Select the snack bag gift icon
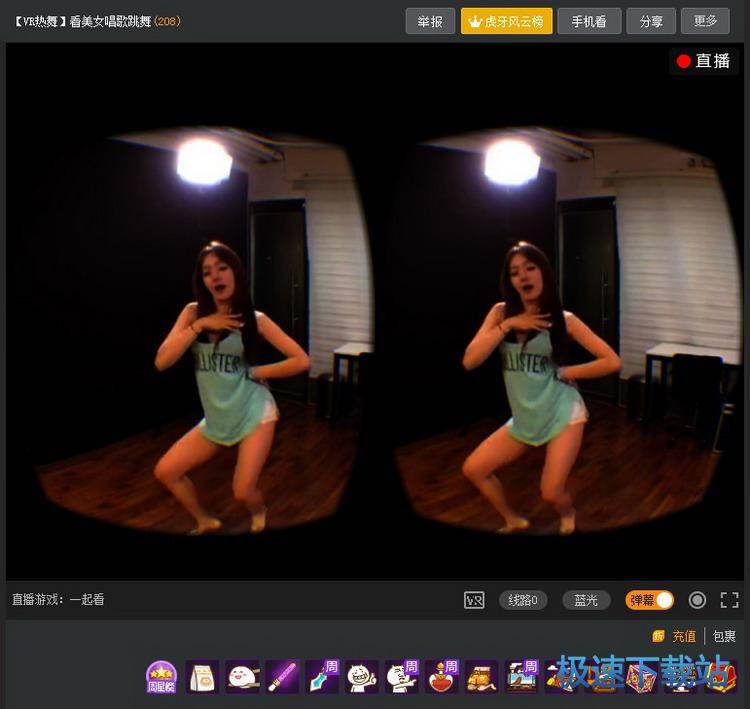Image resolution: width=750 pixels, height=709 pixels. (202, 676)
